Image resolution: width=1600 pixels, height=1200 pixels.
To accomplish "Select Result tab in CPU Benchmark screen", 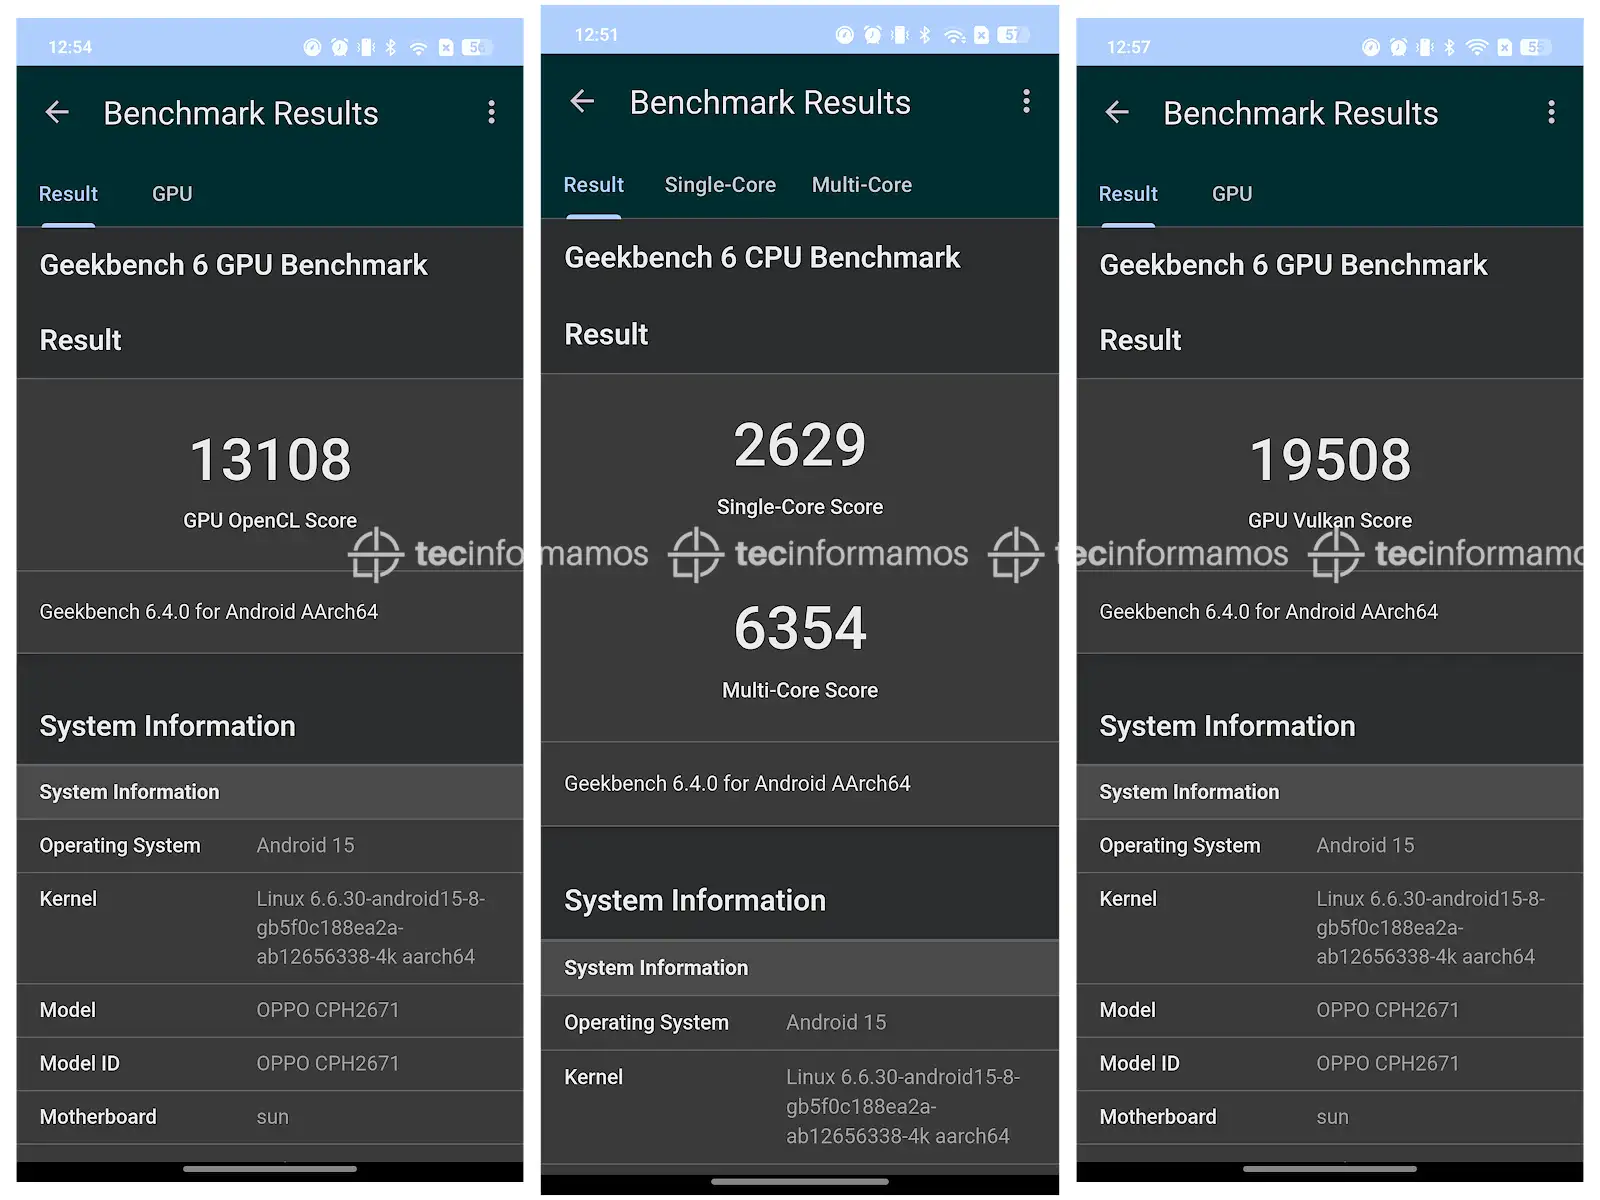I will pyautogui.click(x=593, y=185).
